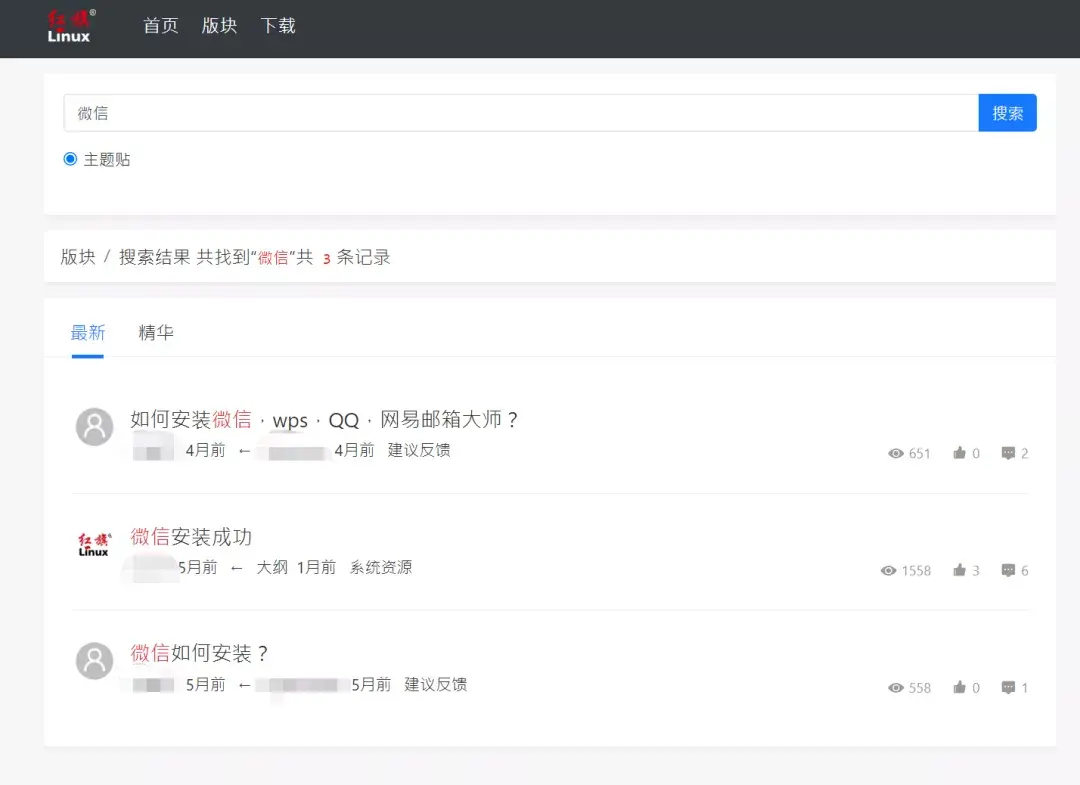Click the 1月前 last reply time
Screen dimensions: 1080x785
tap(317, 567)
